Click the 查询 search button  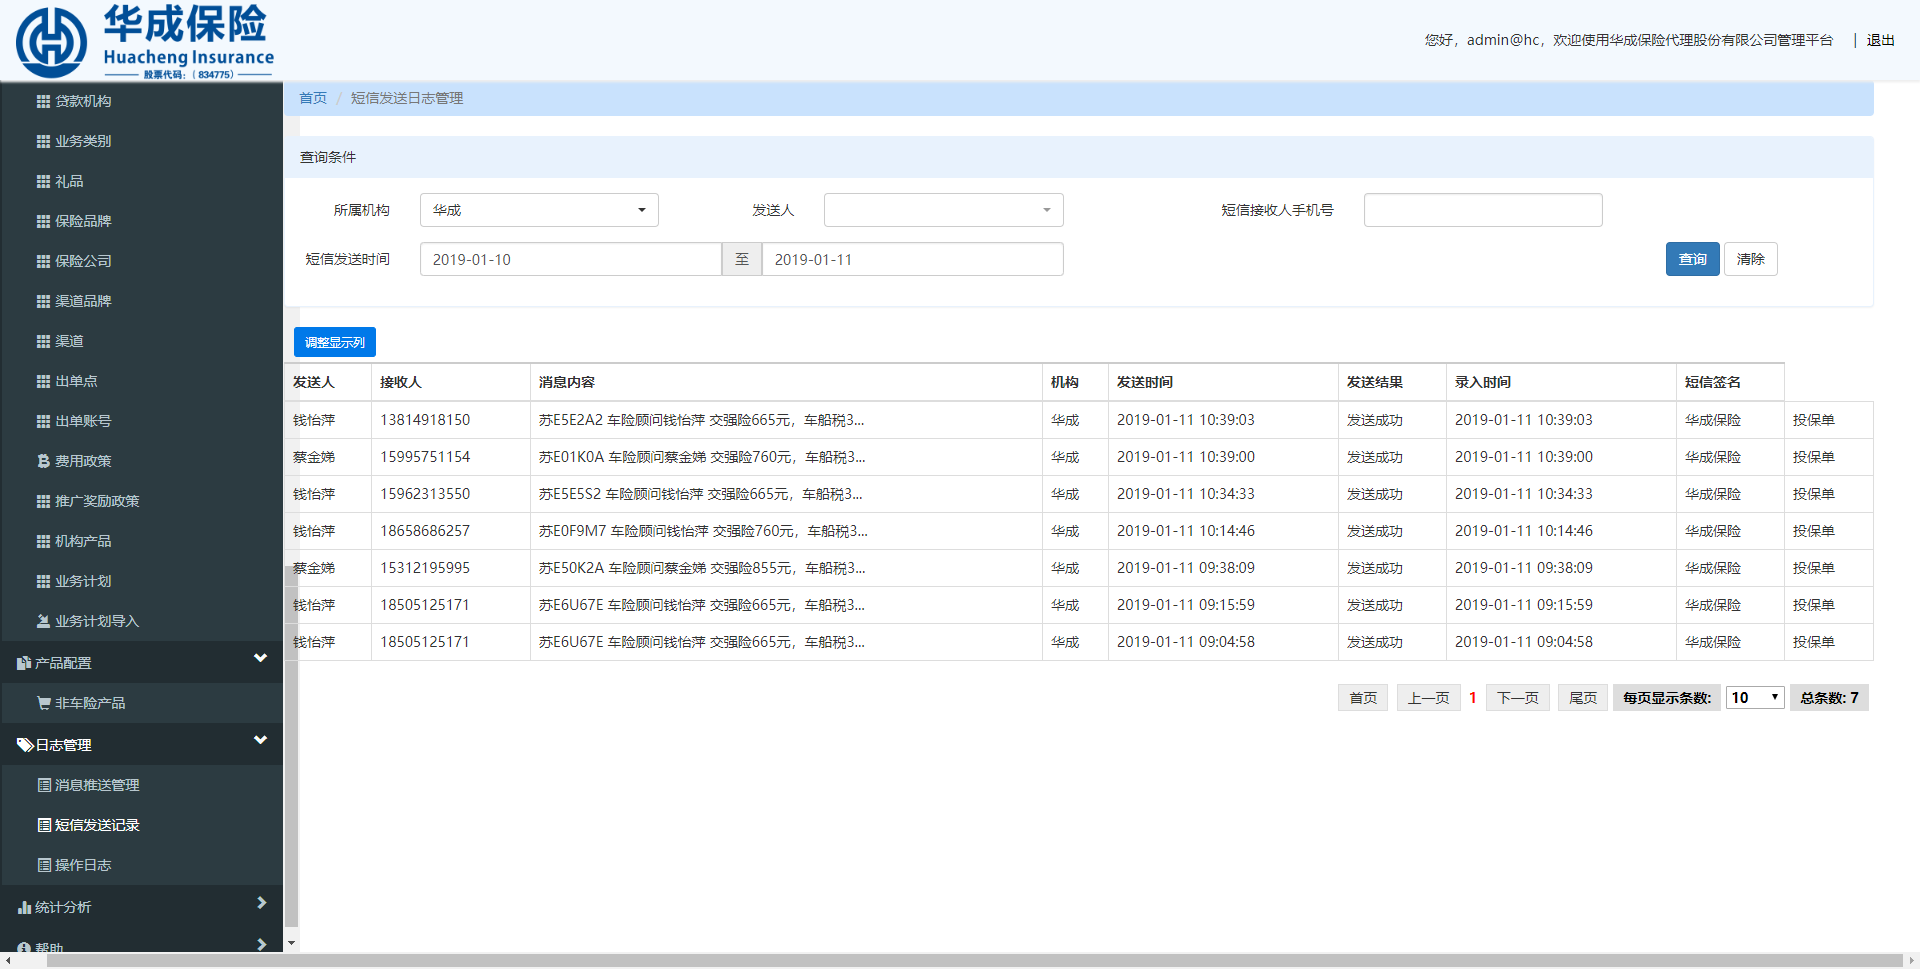coord(1692,259)
